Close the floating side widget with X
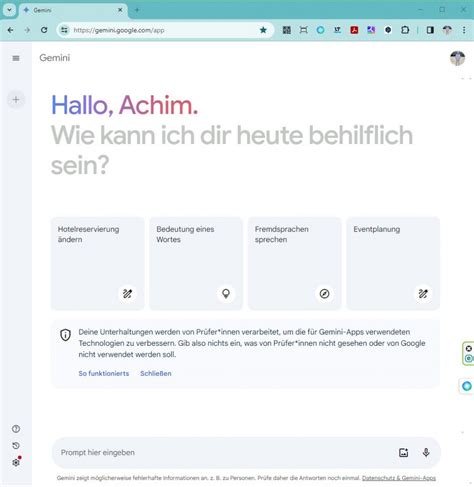 point(469,349)
